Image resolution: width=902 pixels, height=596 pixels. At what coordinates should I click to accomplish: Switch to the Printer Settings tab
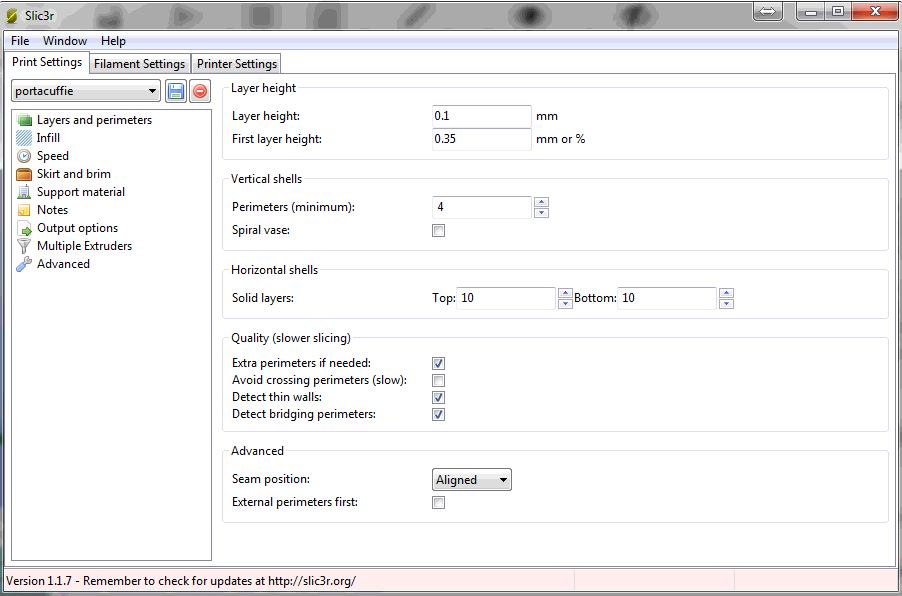coord(237,64)
